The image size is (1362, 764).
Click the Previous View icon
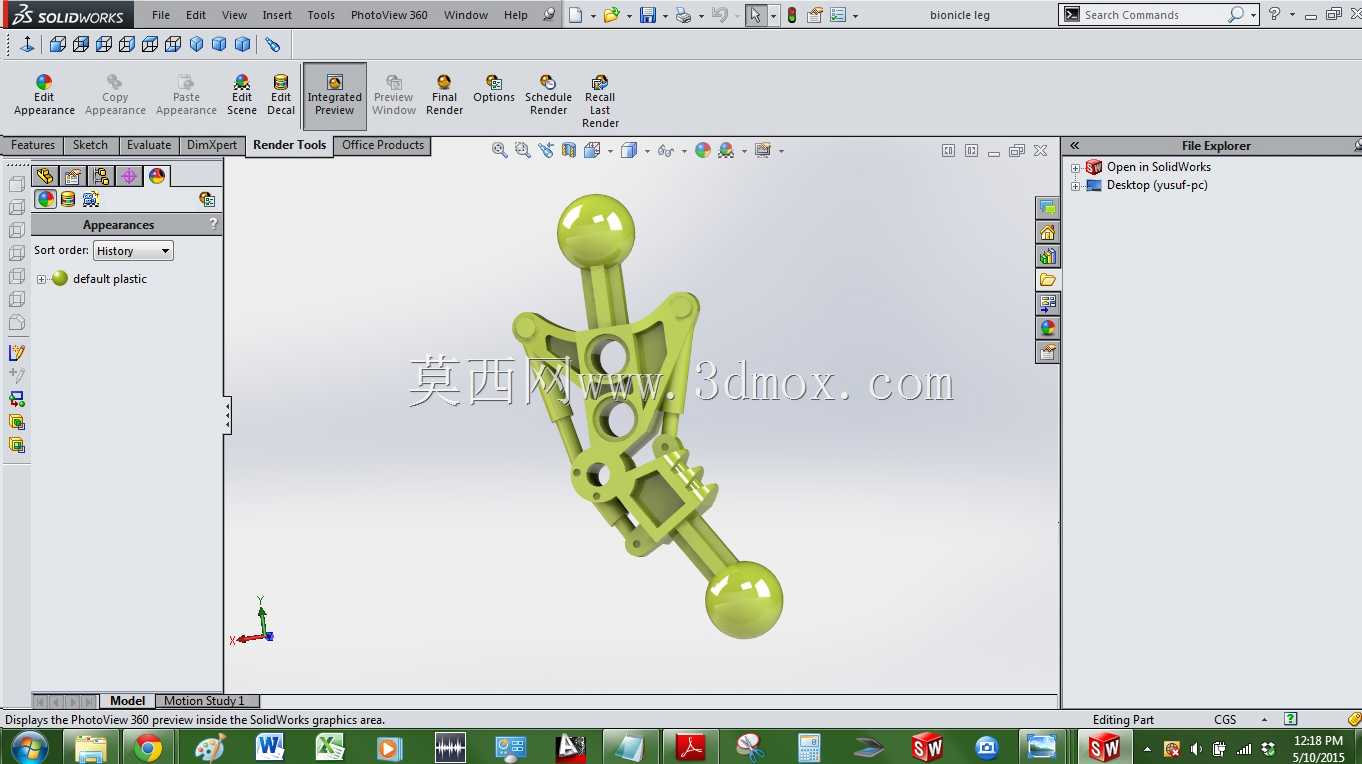click(x=546, y=150)
